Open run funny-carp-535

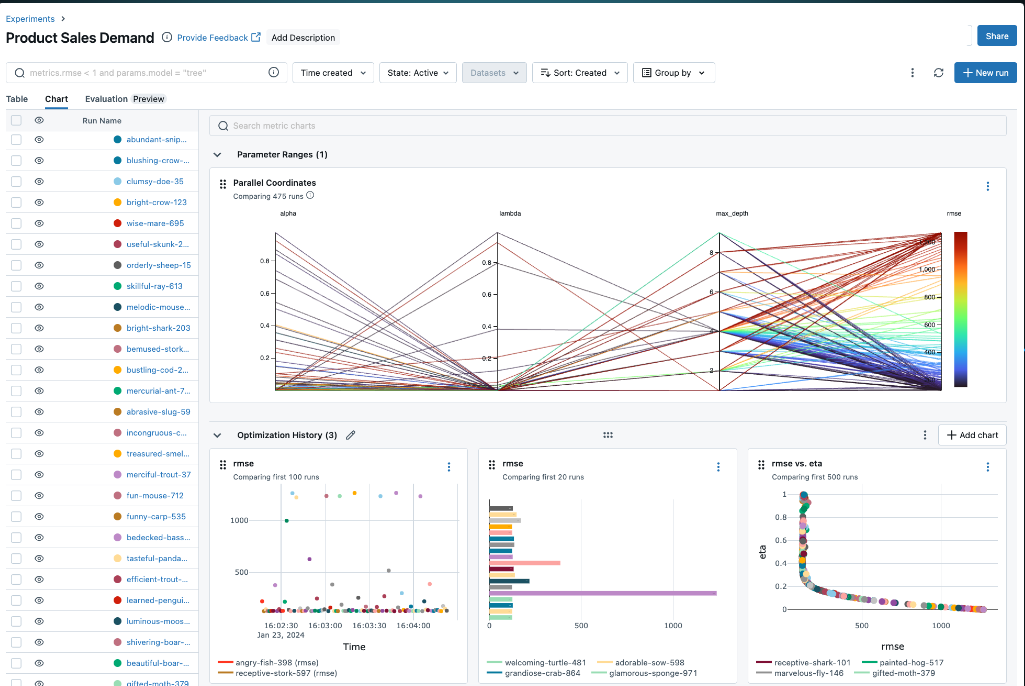point(156,516)
